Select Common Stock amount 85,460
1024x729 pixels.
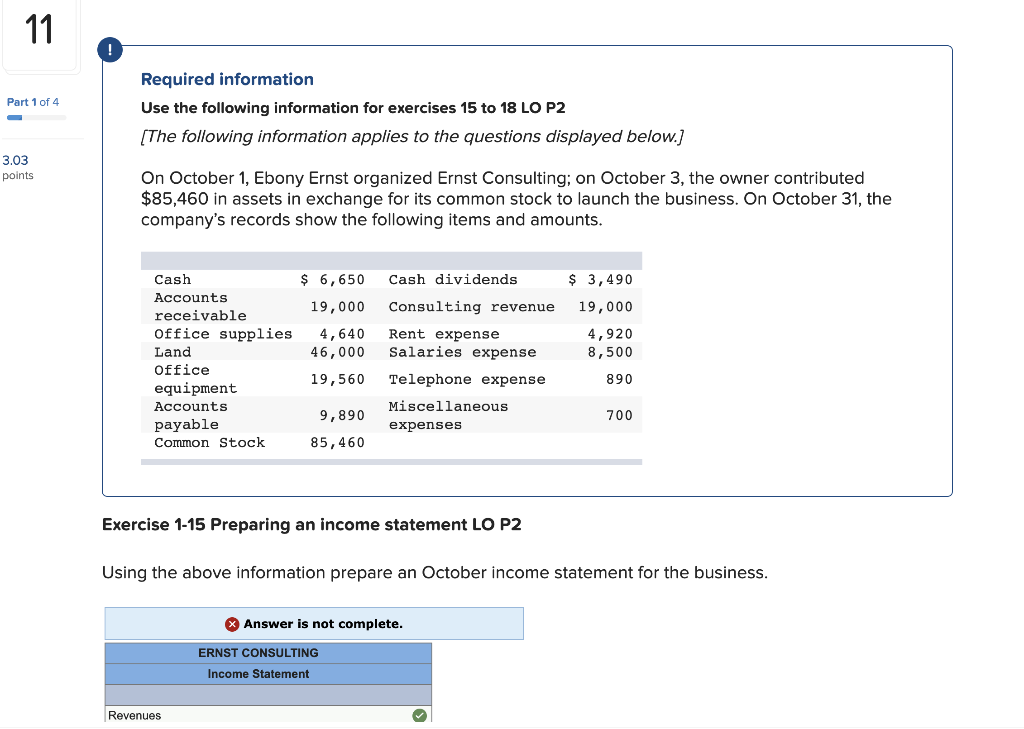337,443
